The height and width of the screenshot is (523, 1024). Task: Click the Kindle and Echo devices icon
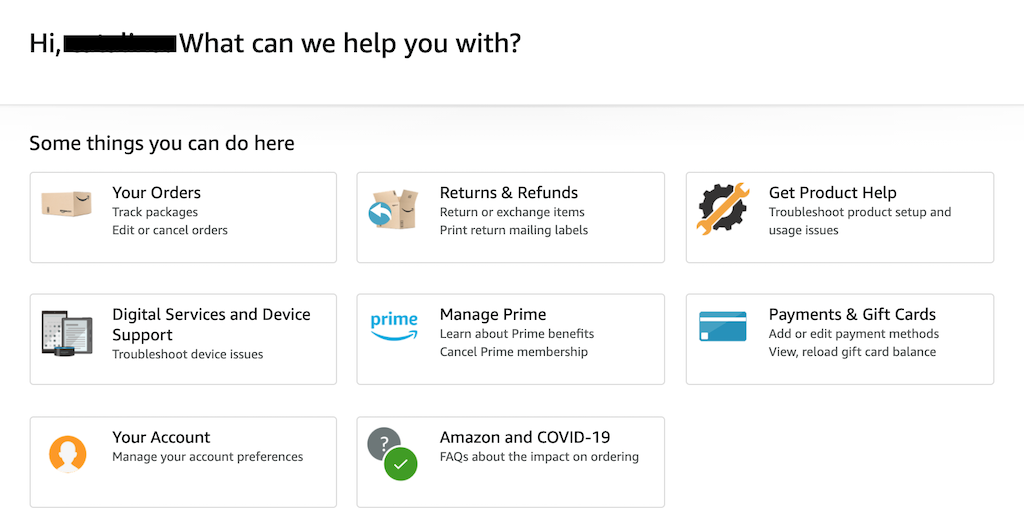coord(67,333)
